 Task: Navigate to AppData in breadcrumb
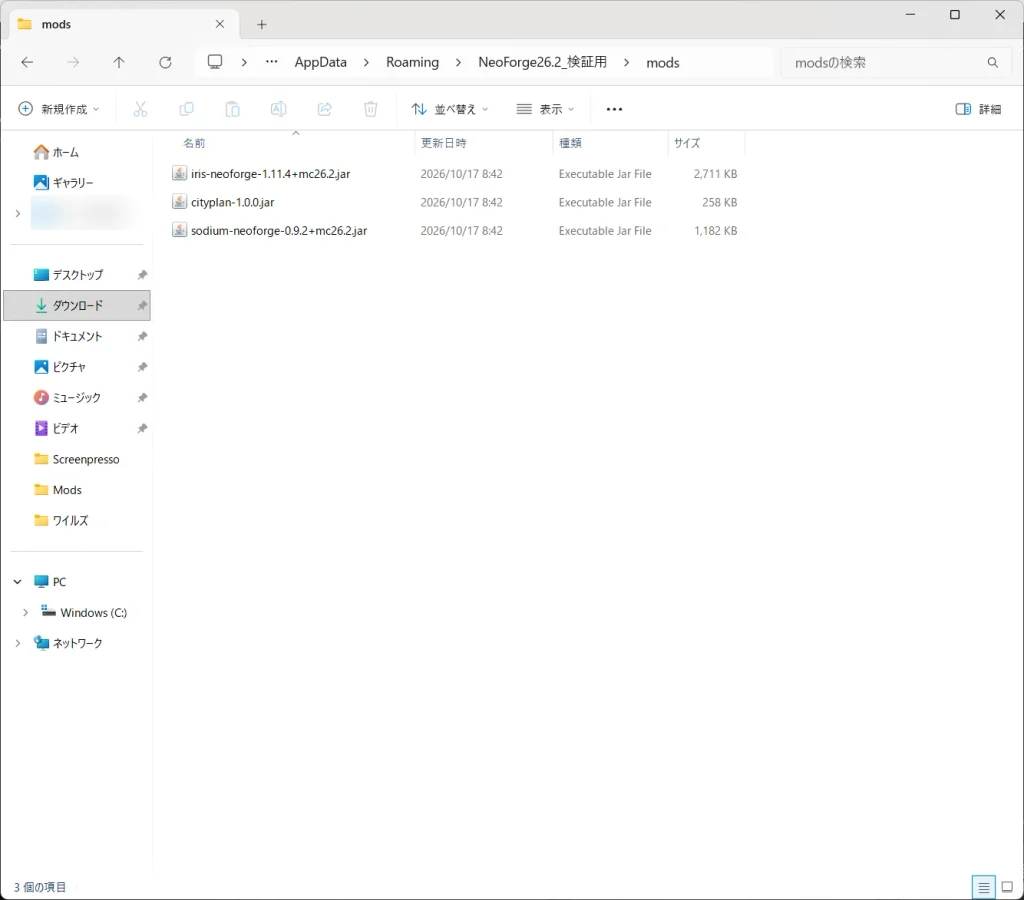click(x=321, y=62)
